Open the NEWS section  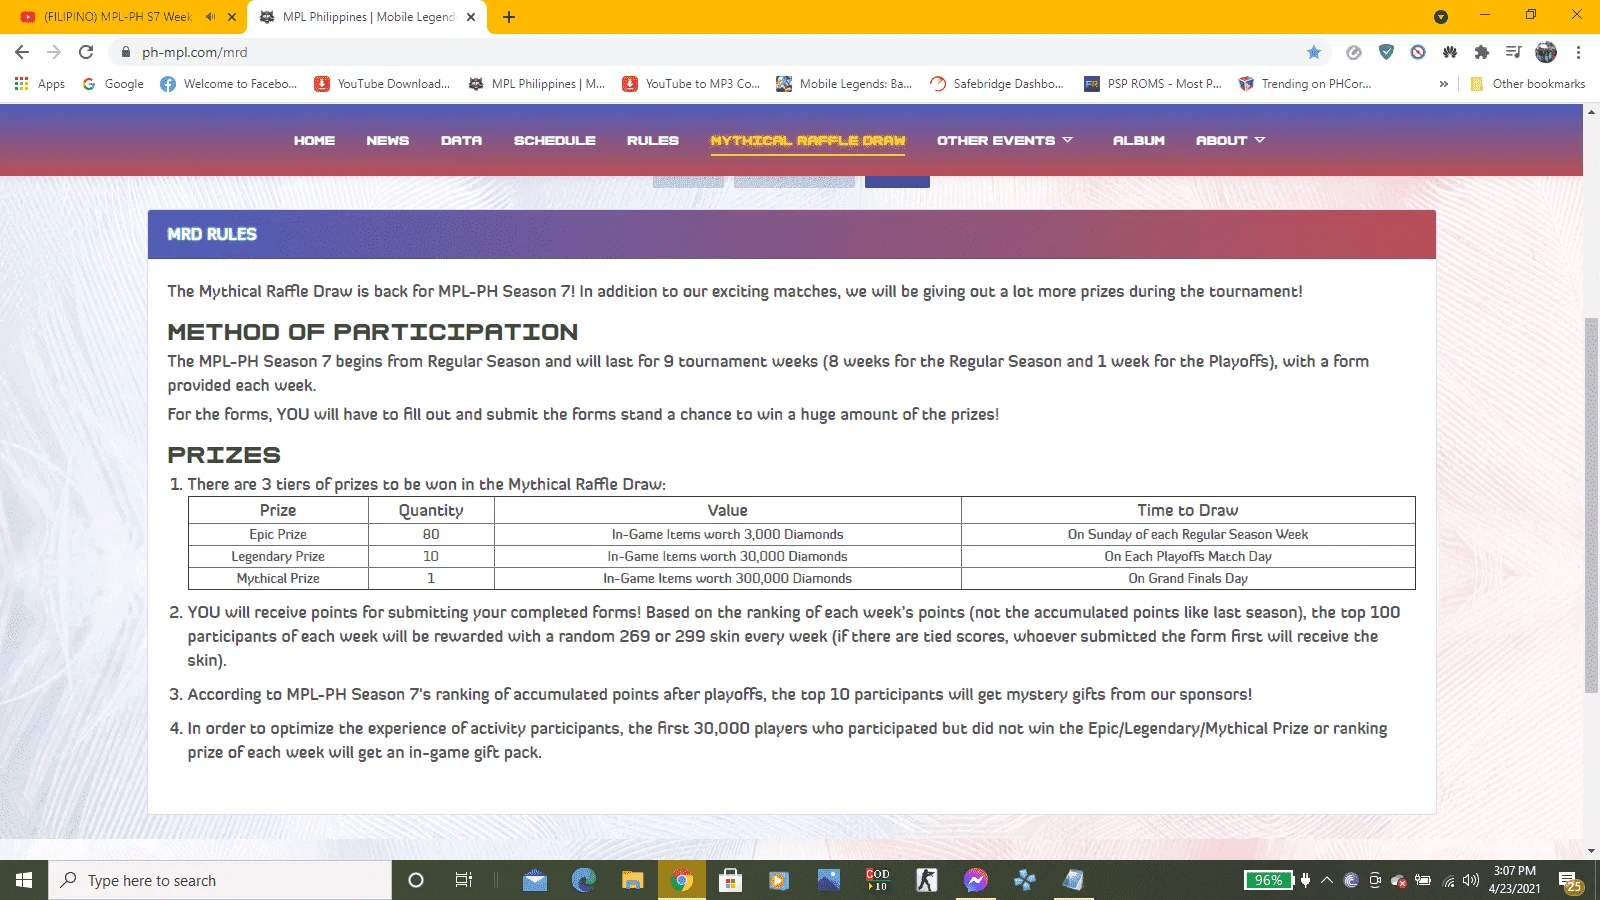pyautogui.click(x=388, y=141)
